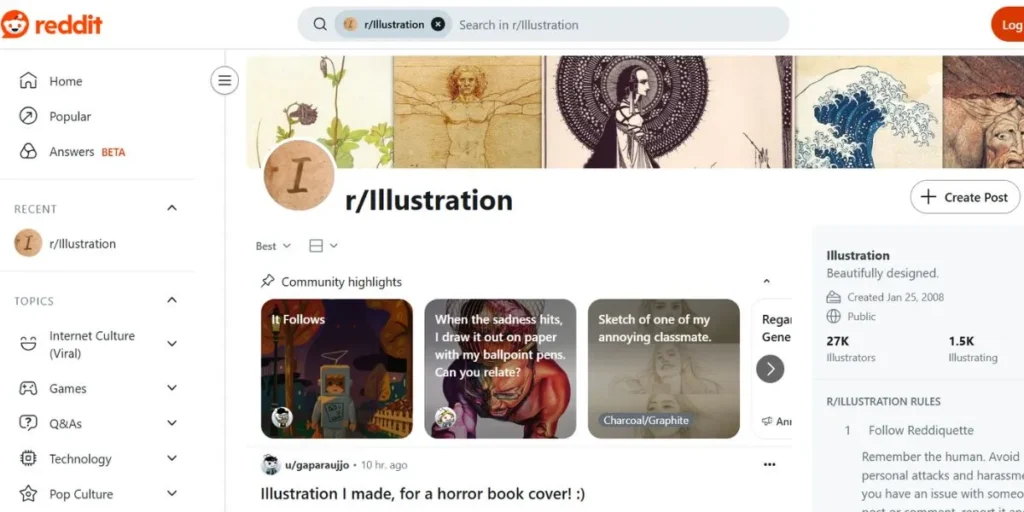Viewport: 1024px width, 512px height.
Task: Collapse the RECENT section
Action: click(172, 208)
